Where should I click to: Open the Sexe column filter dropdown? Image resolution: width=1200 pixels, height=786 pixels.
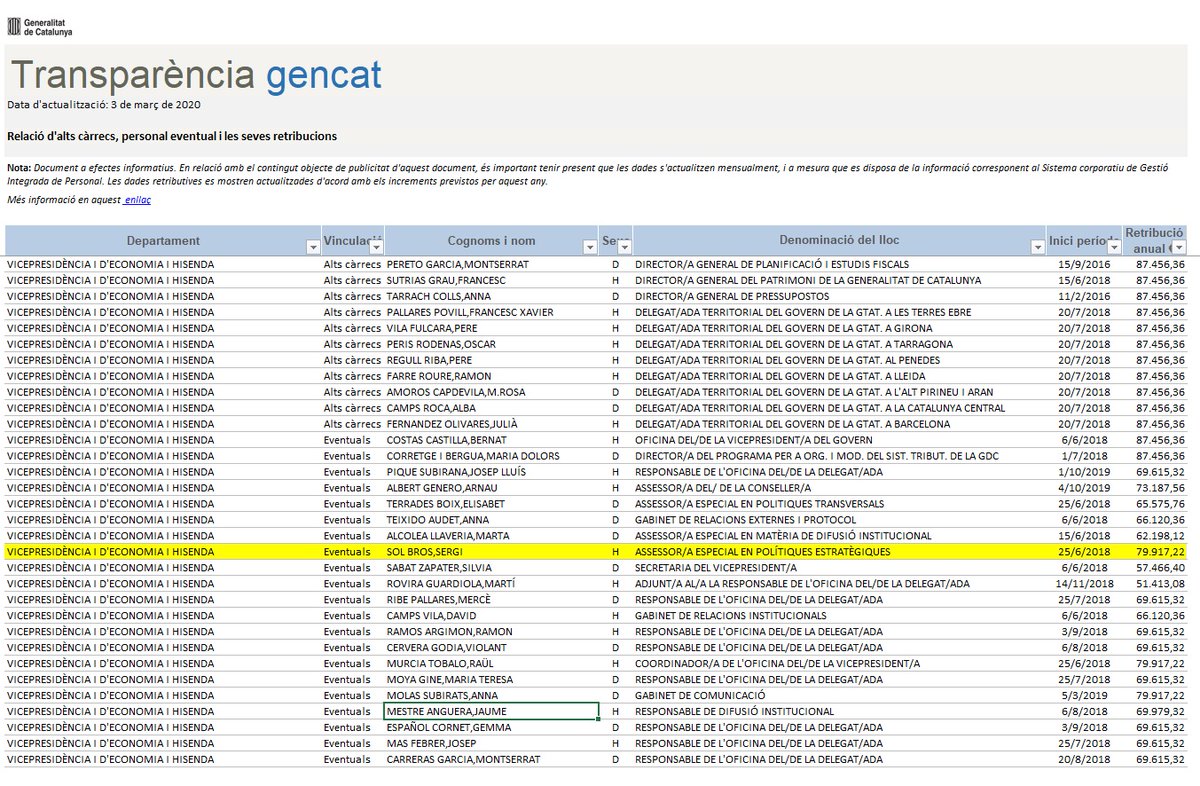623,247
